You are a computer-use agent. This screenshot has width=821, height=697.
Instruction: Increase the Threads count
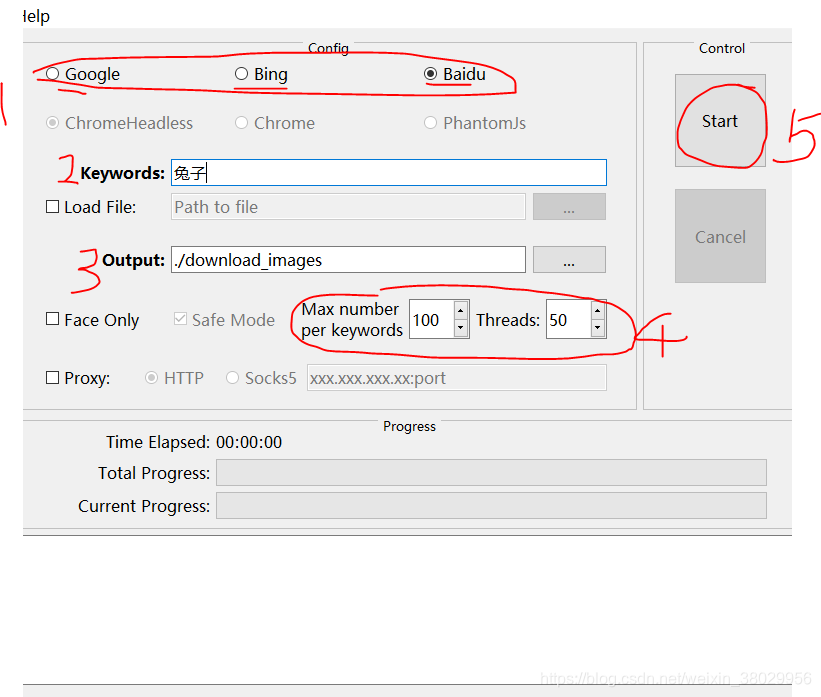click(597, 311)
